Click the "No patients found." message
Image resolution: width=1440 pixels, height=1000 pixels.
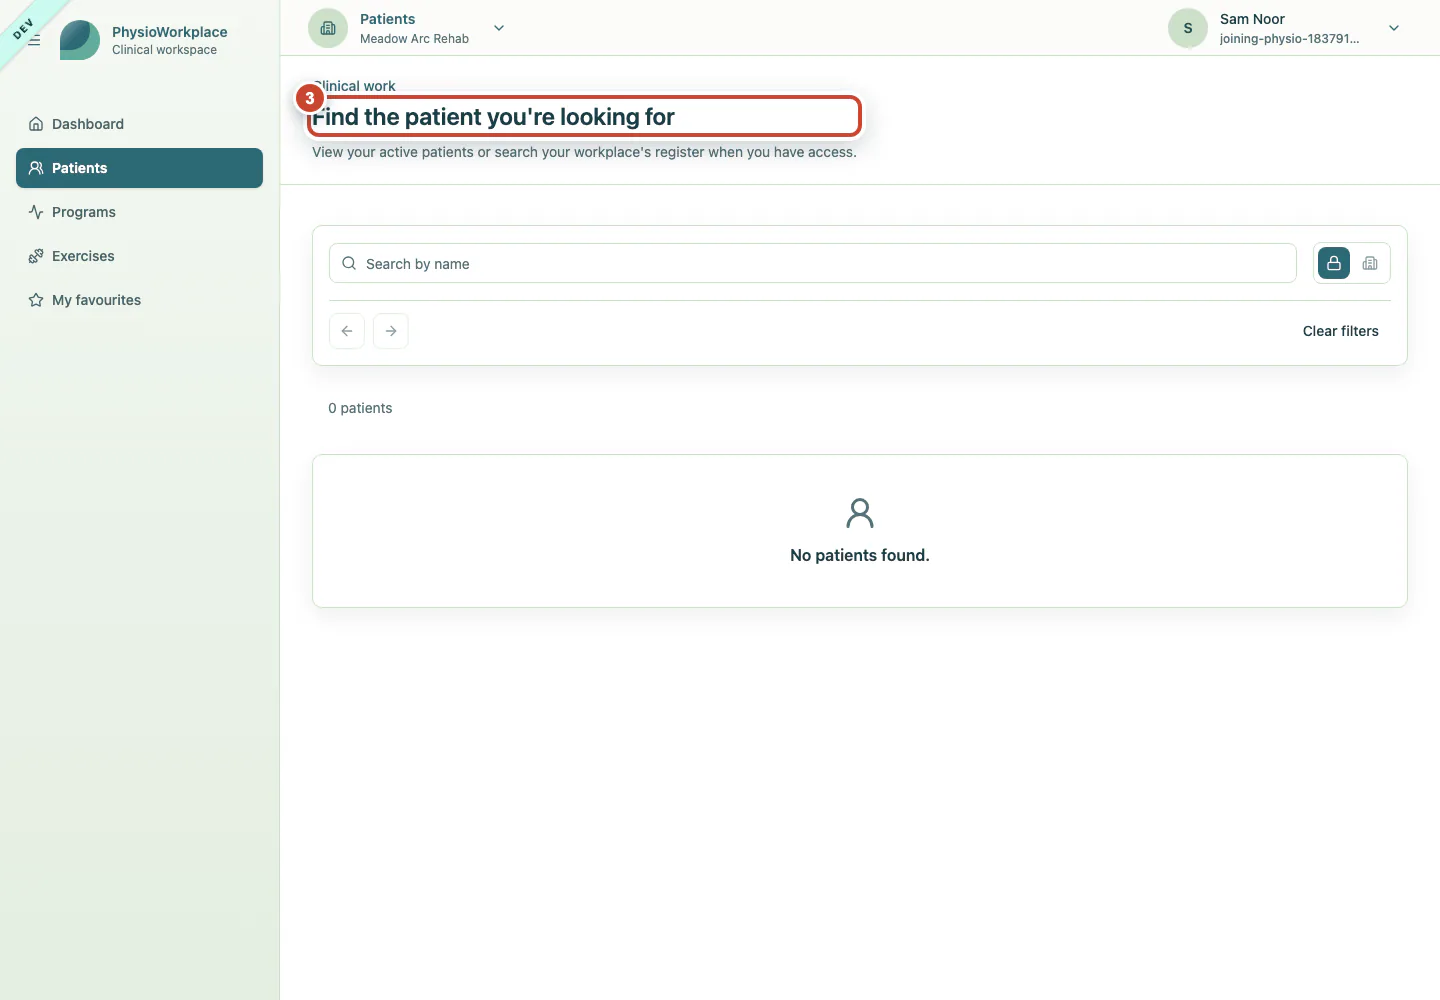click(860, 555)
